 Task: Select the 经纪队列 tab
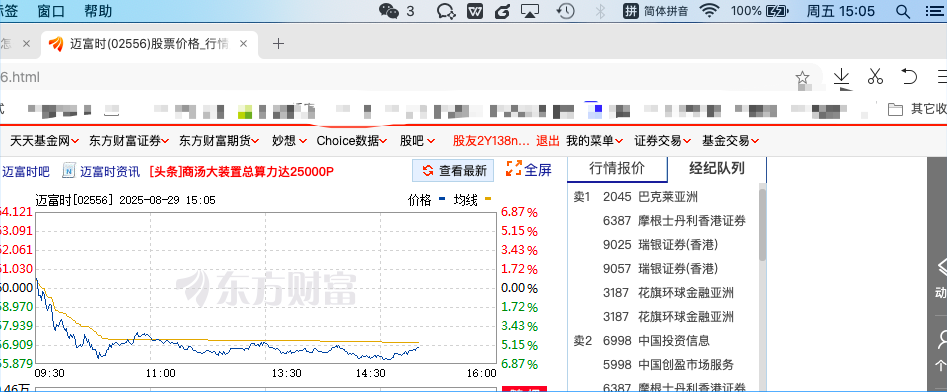point(717,169)
